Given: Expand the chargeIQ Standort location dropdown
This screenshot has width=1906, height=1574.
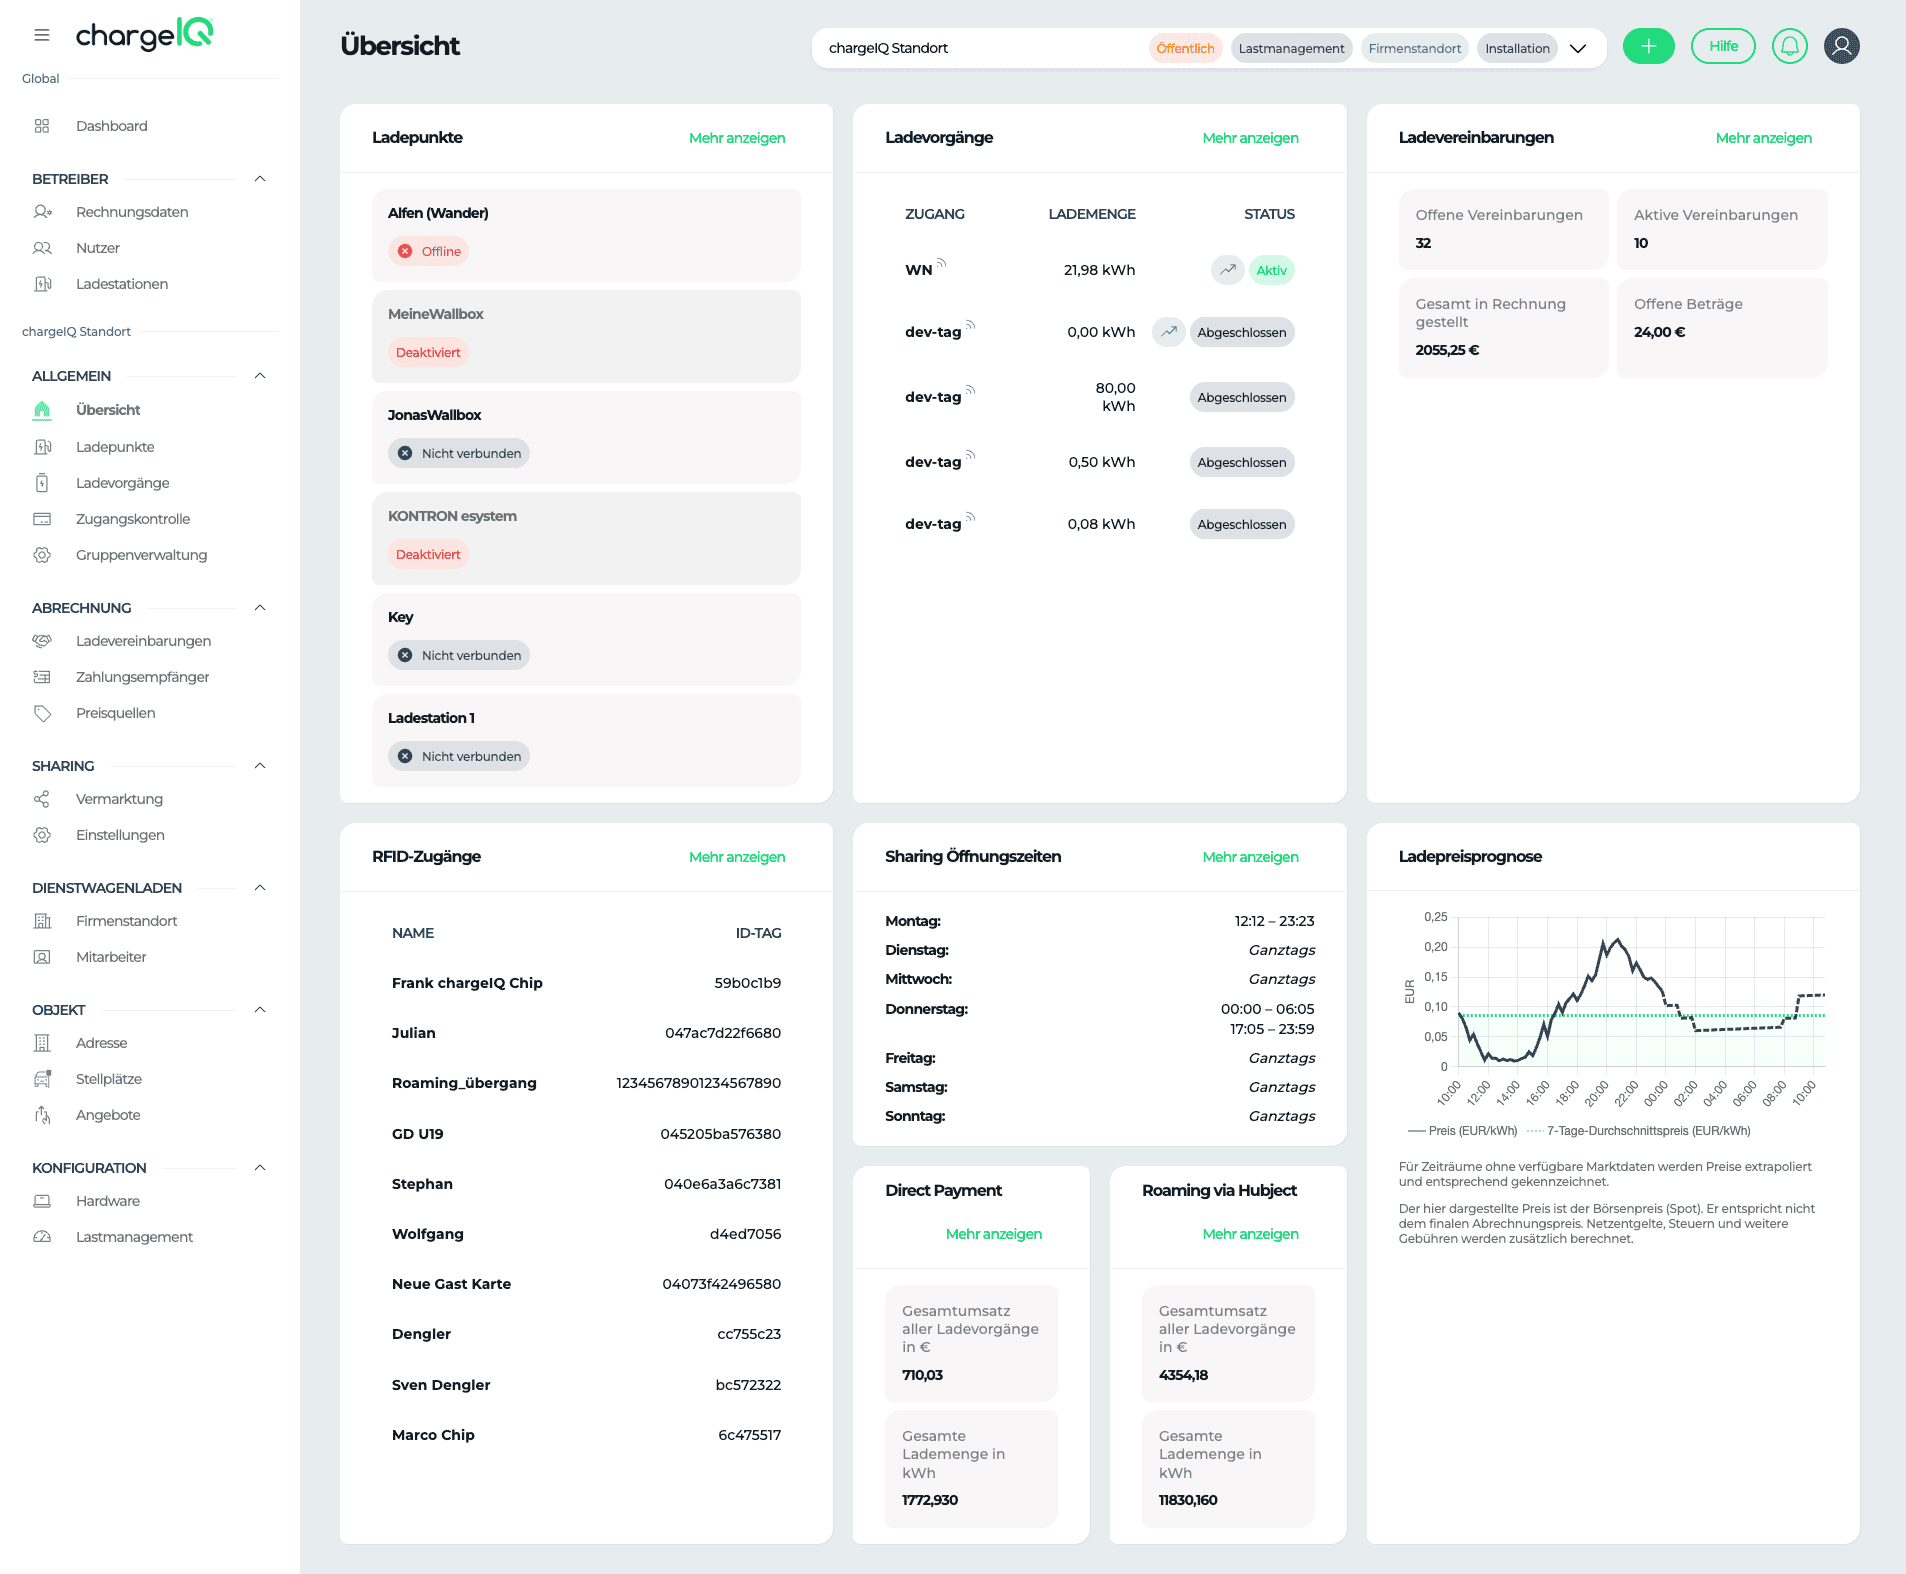Looking at the screenshot, I should [1578, 48].
